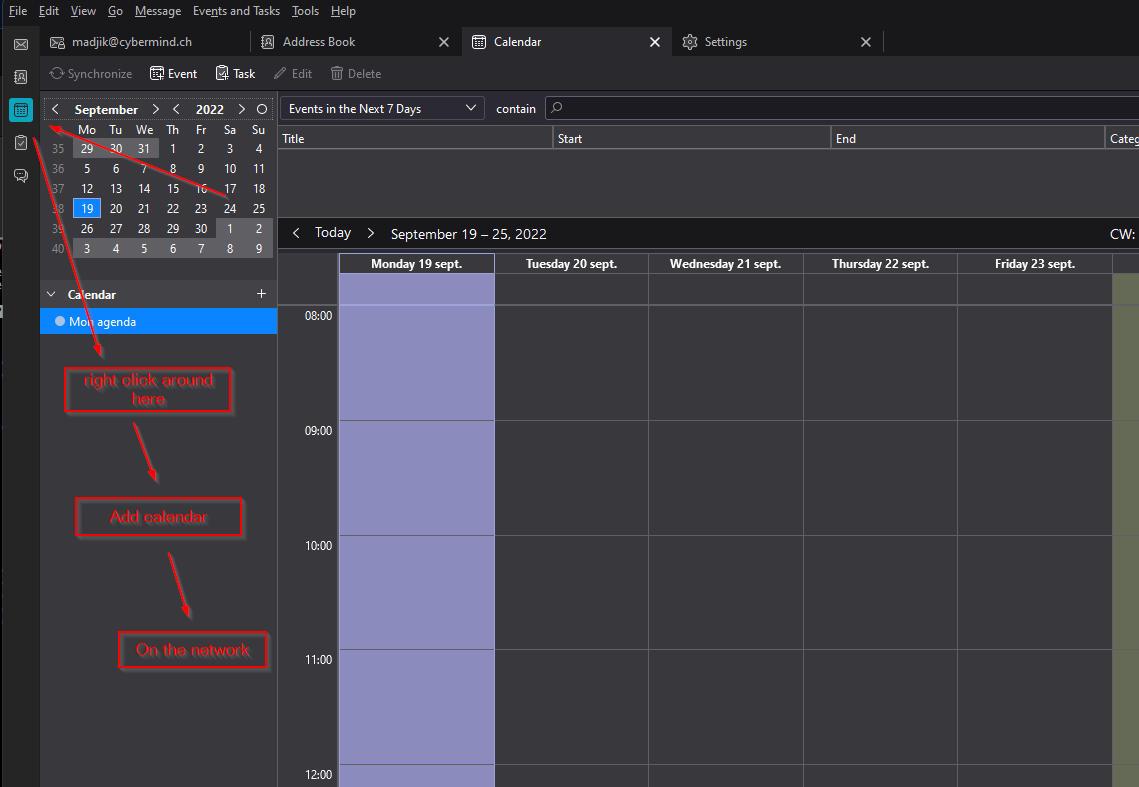Click the plus icon to add calendar
Screen dimensions: 1139x787
point(262,294)
